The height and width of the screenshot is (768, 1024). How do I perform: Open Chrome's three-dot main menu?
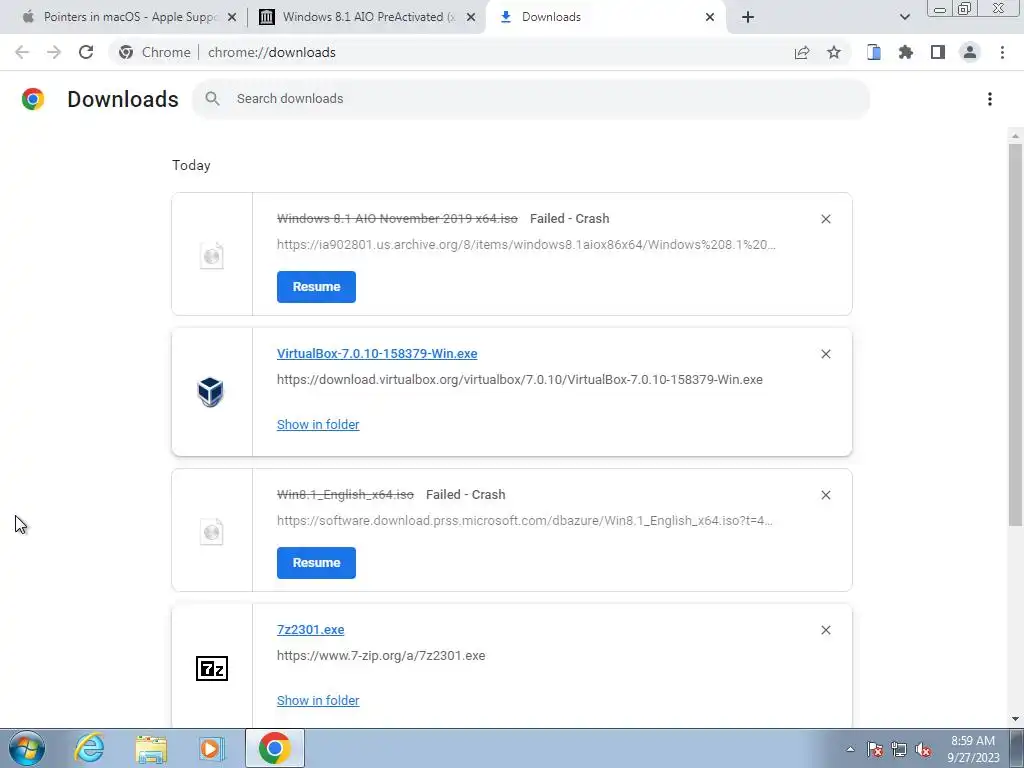[1002, 52]
